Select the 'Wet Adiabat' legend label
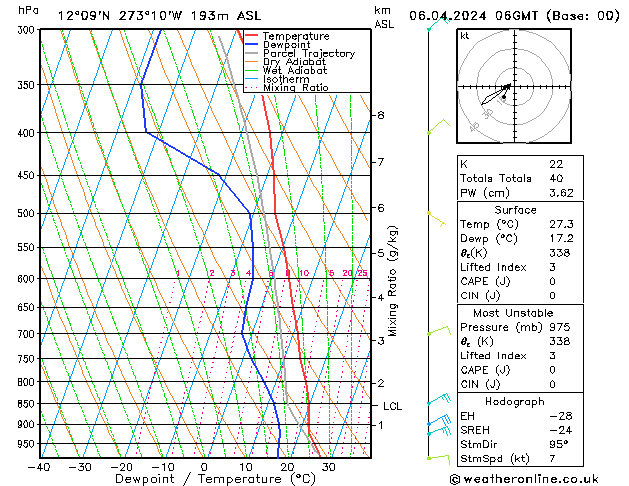This screenshot has width=629, height=486. coord(295,70)
